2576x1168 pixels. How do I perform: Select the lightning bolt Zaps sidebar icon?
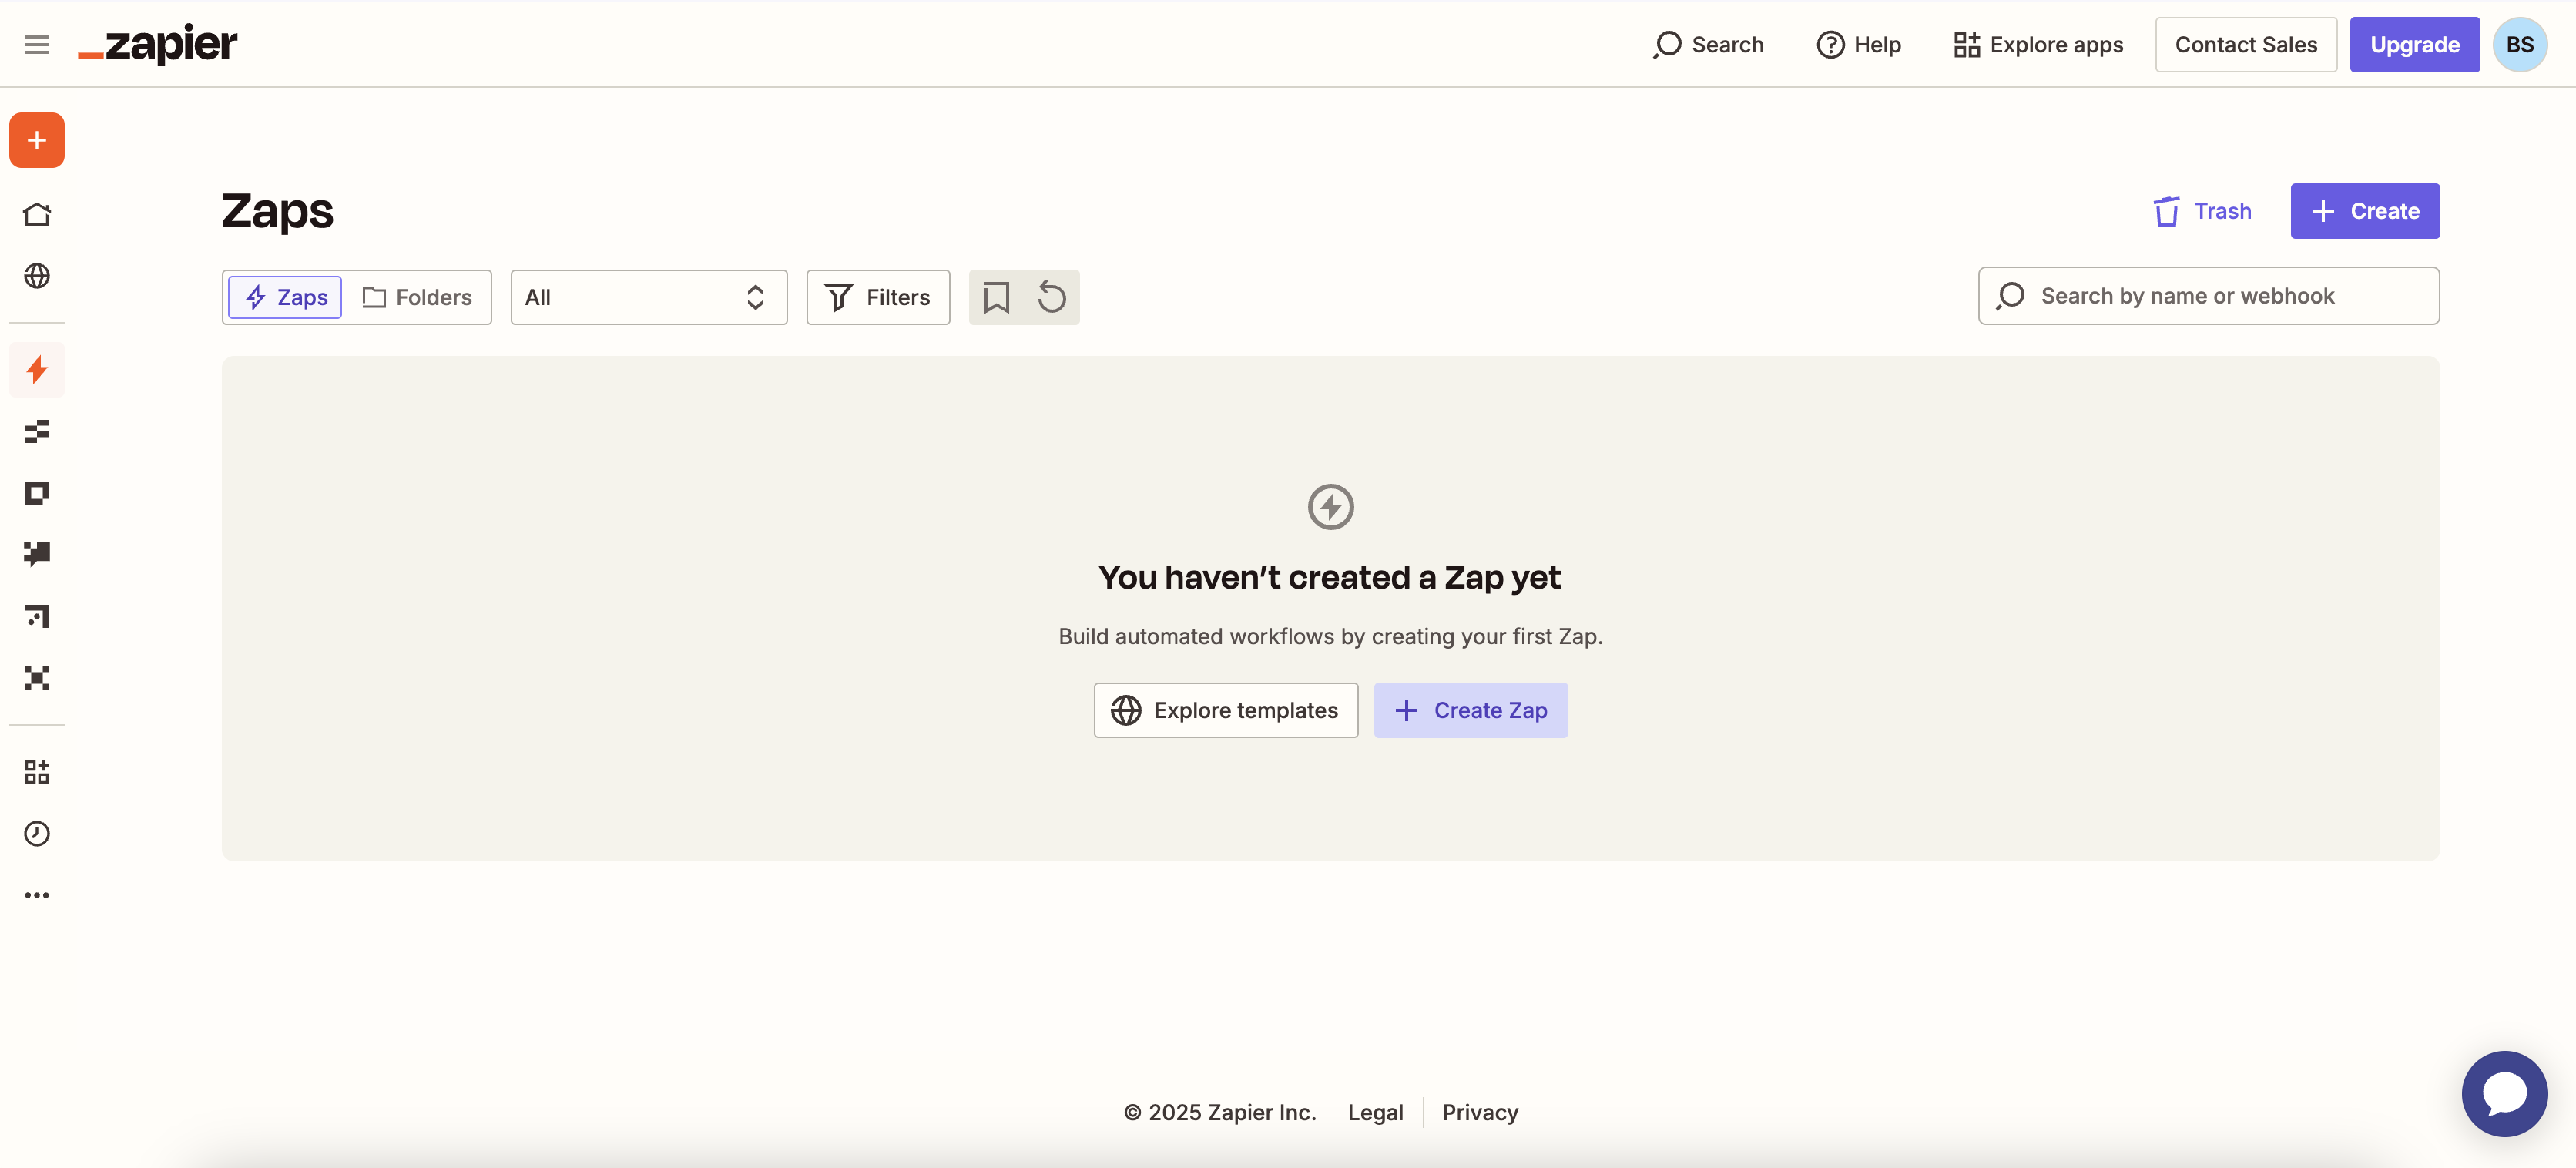tap(37, 370)
